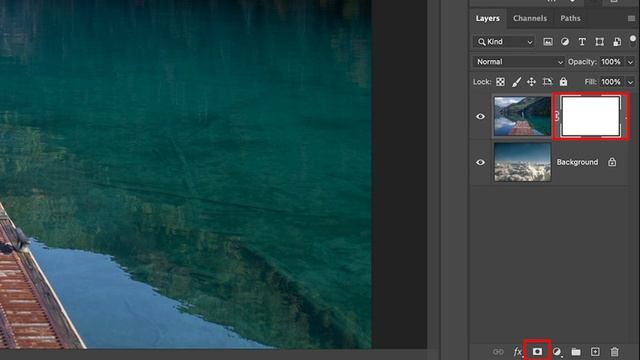
Task: Click the Fill label
Action: (x=591, y=82)
